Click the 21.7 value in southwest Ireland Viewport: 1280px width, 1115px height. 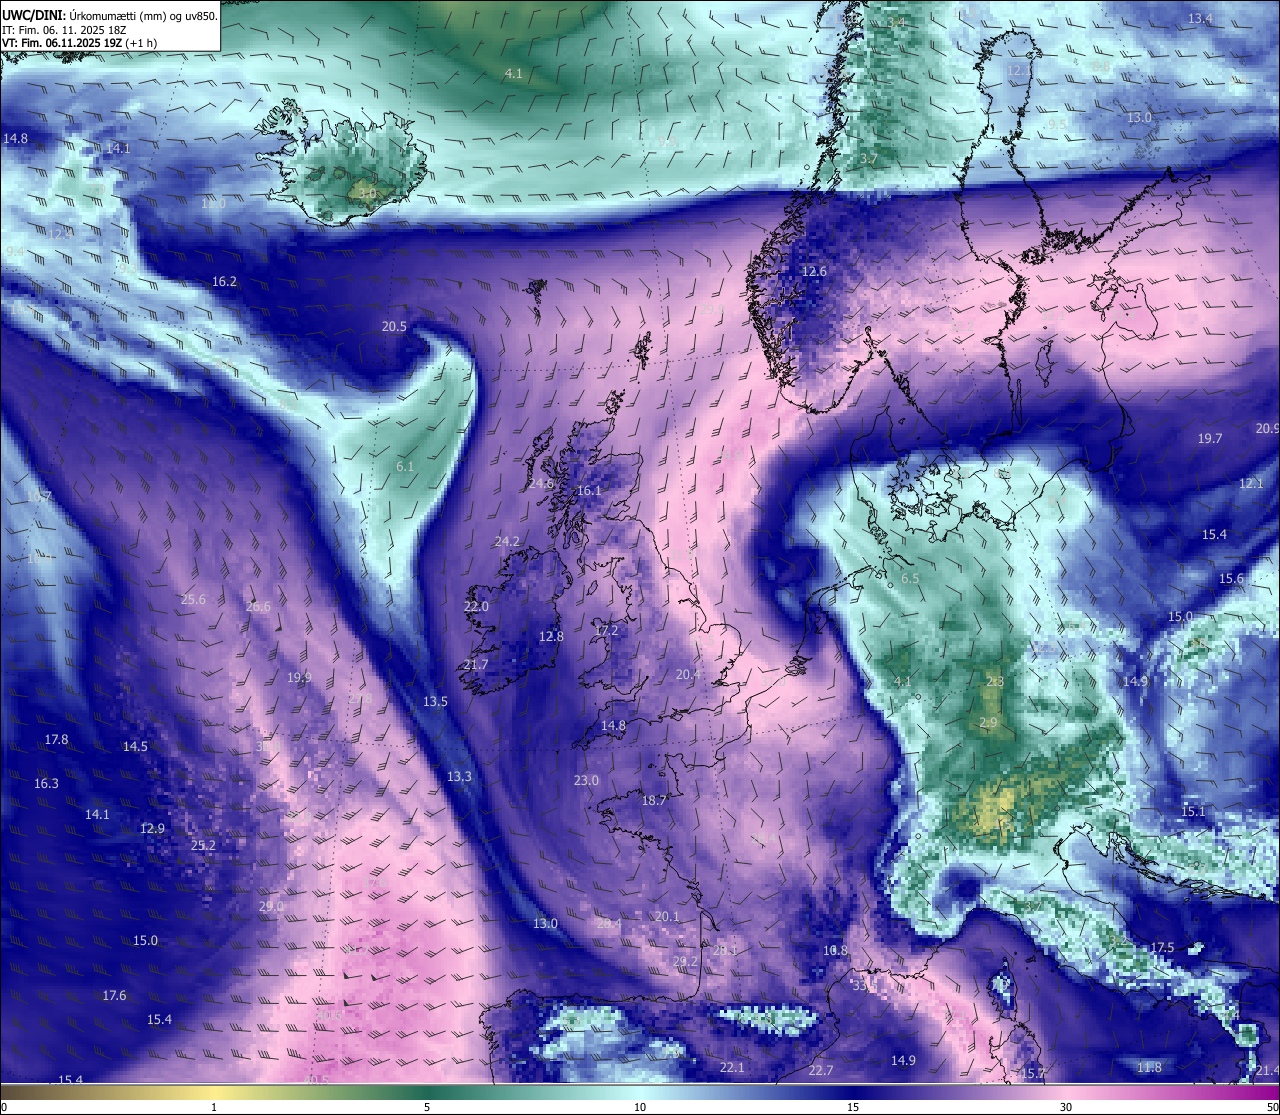pos(476,665)
